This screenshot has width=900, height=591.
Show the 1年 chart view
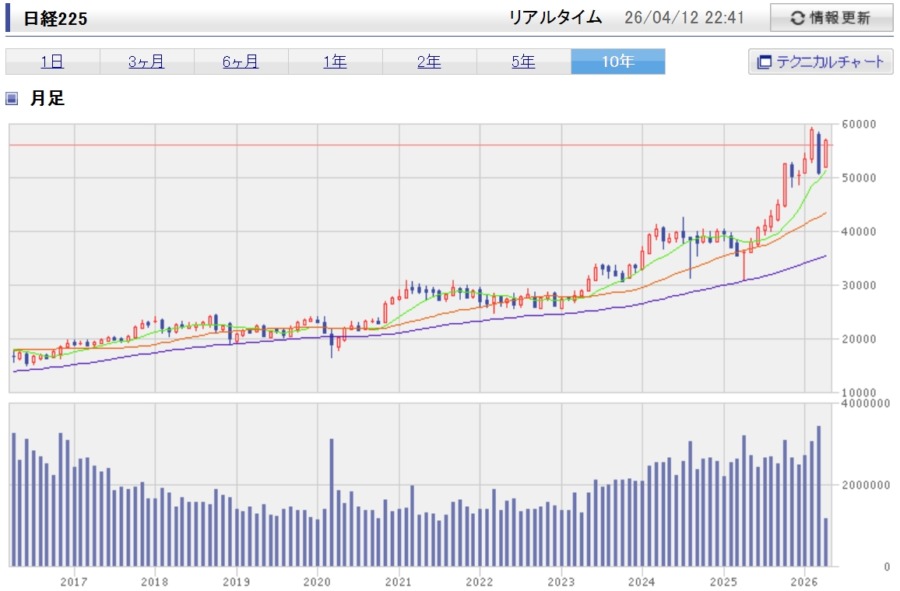tap(335, 62)
